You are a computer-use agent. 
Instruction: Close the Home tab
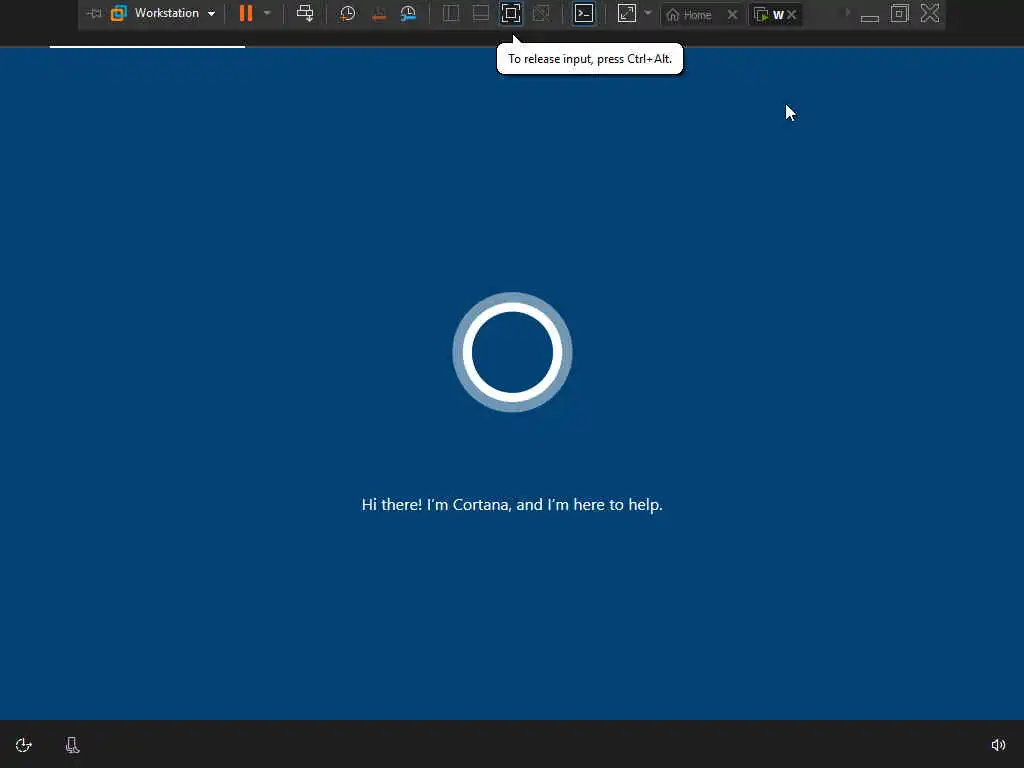click(733, 14)
